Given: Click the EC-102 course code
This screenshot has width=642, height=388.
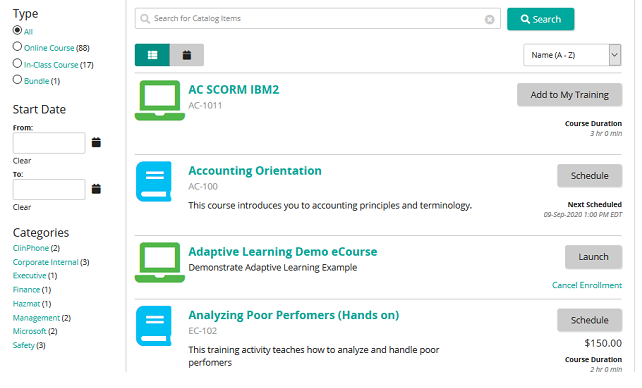Looking at the screenshot, I should 203,331.
